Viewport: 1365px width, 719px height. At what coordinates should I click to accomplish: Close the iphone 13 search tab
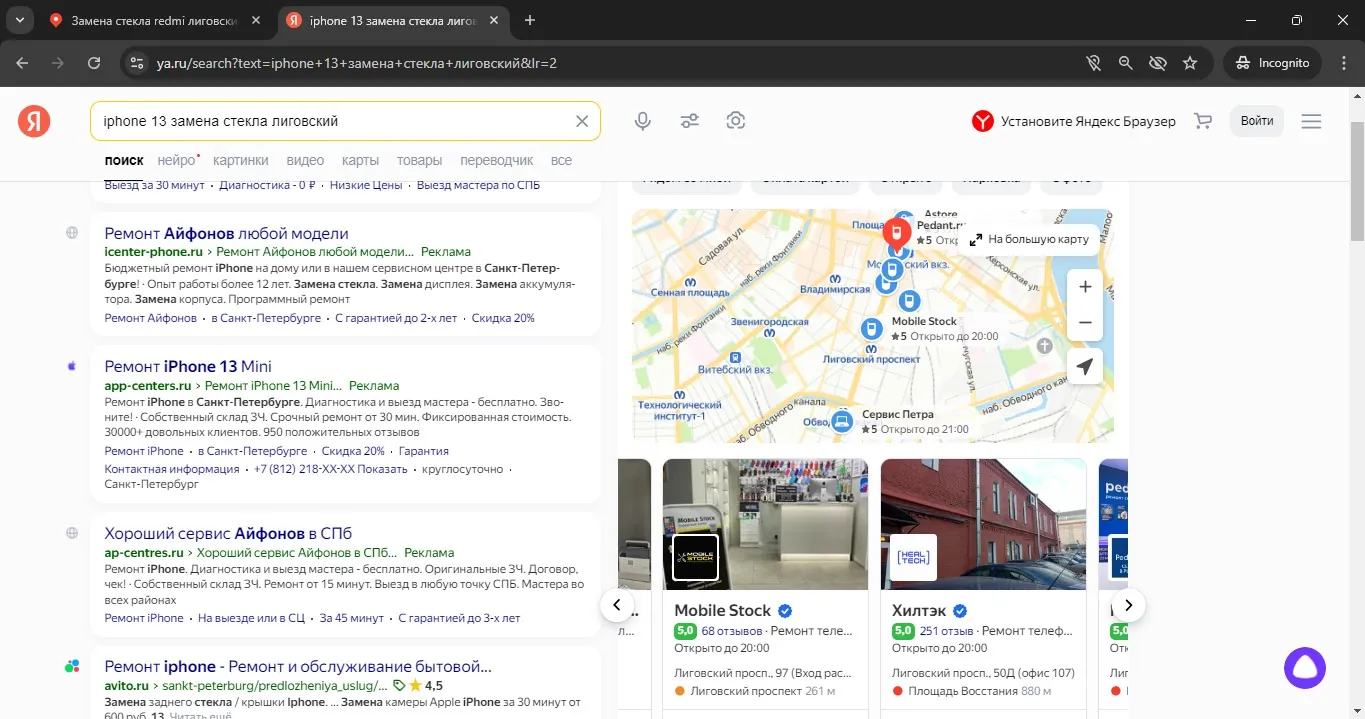coord(495,20)
